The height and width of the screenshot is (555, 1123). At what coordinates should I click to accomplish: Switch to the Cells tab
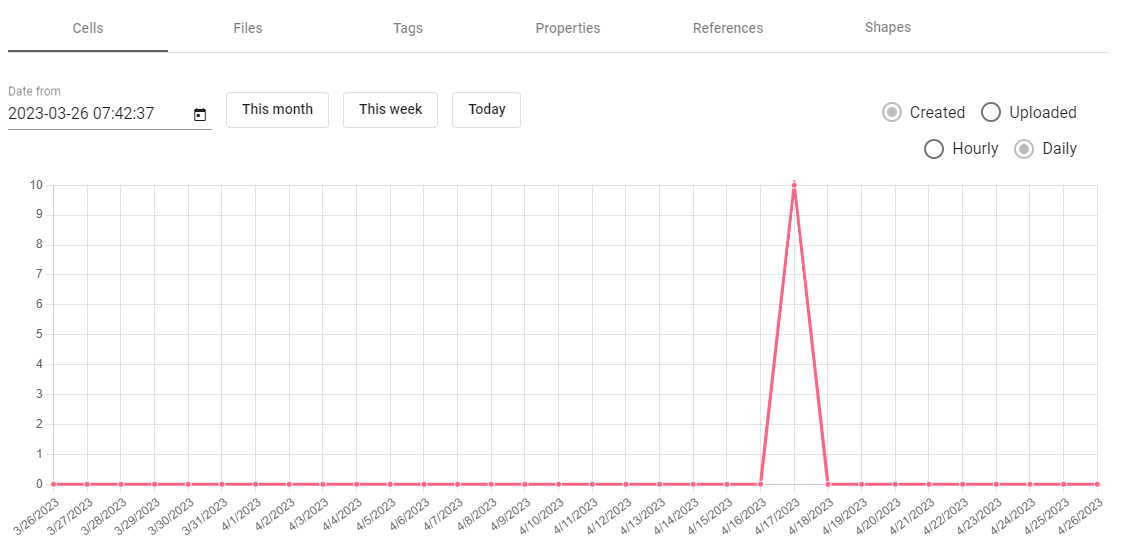(x=88, y=28)
